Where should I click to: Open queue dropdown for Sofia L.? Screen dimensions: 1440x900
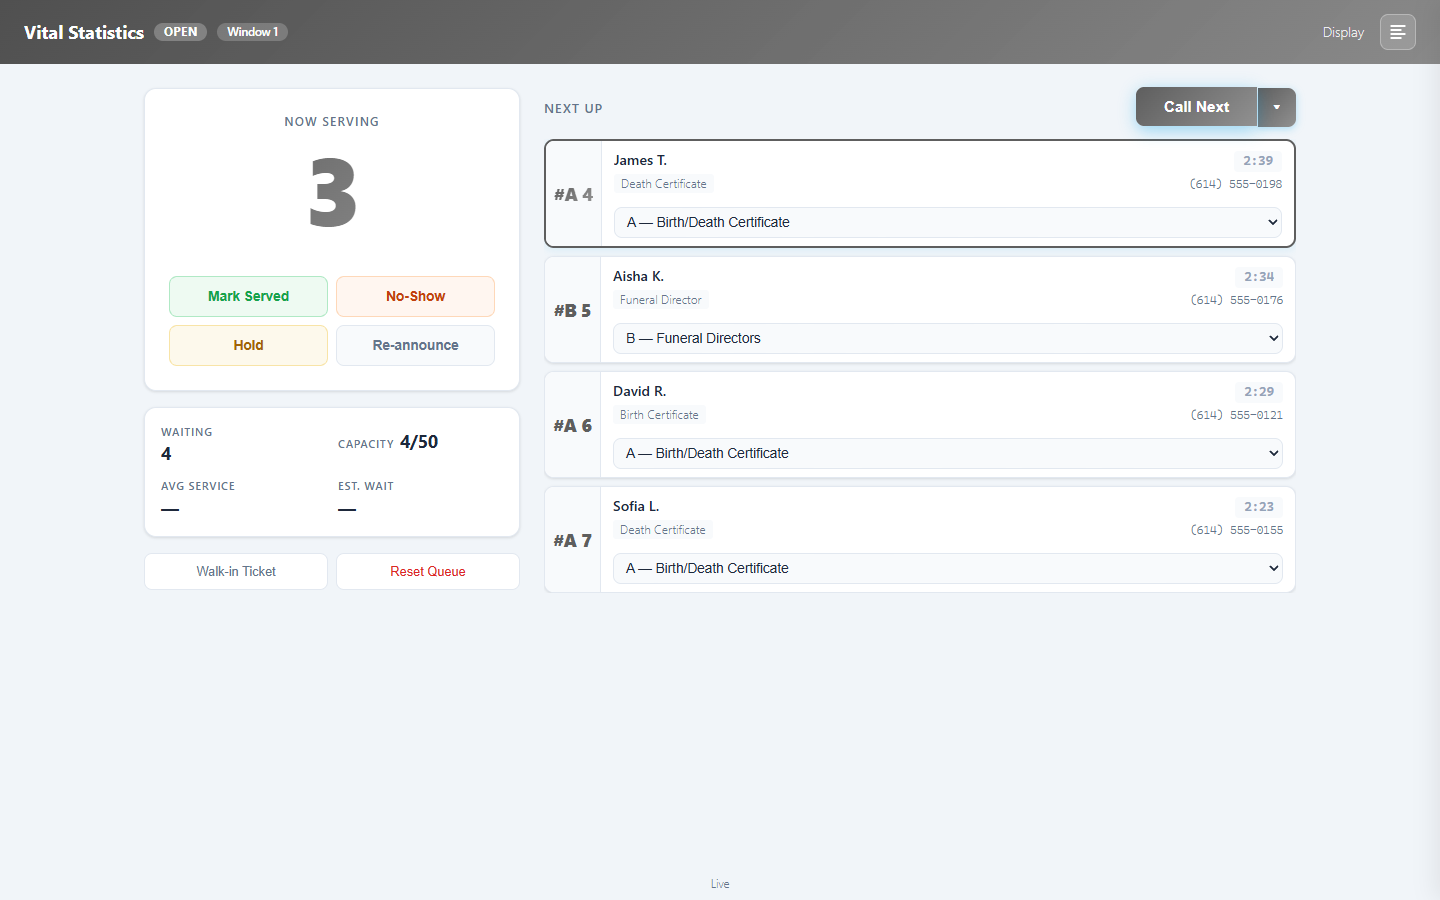click(948, 568)
